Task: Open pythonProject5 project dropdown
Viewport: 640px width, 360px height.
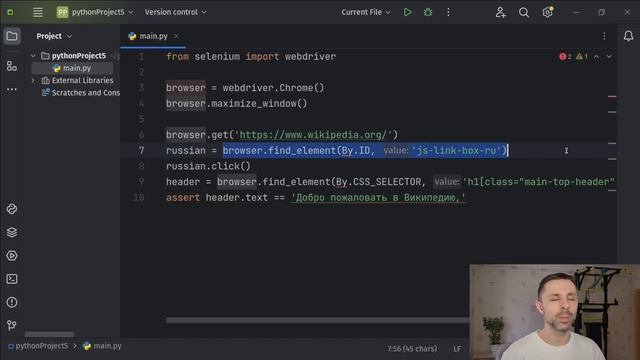Action: 95,12
